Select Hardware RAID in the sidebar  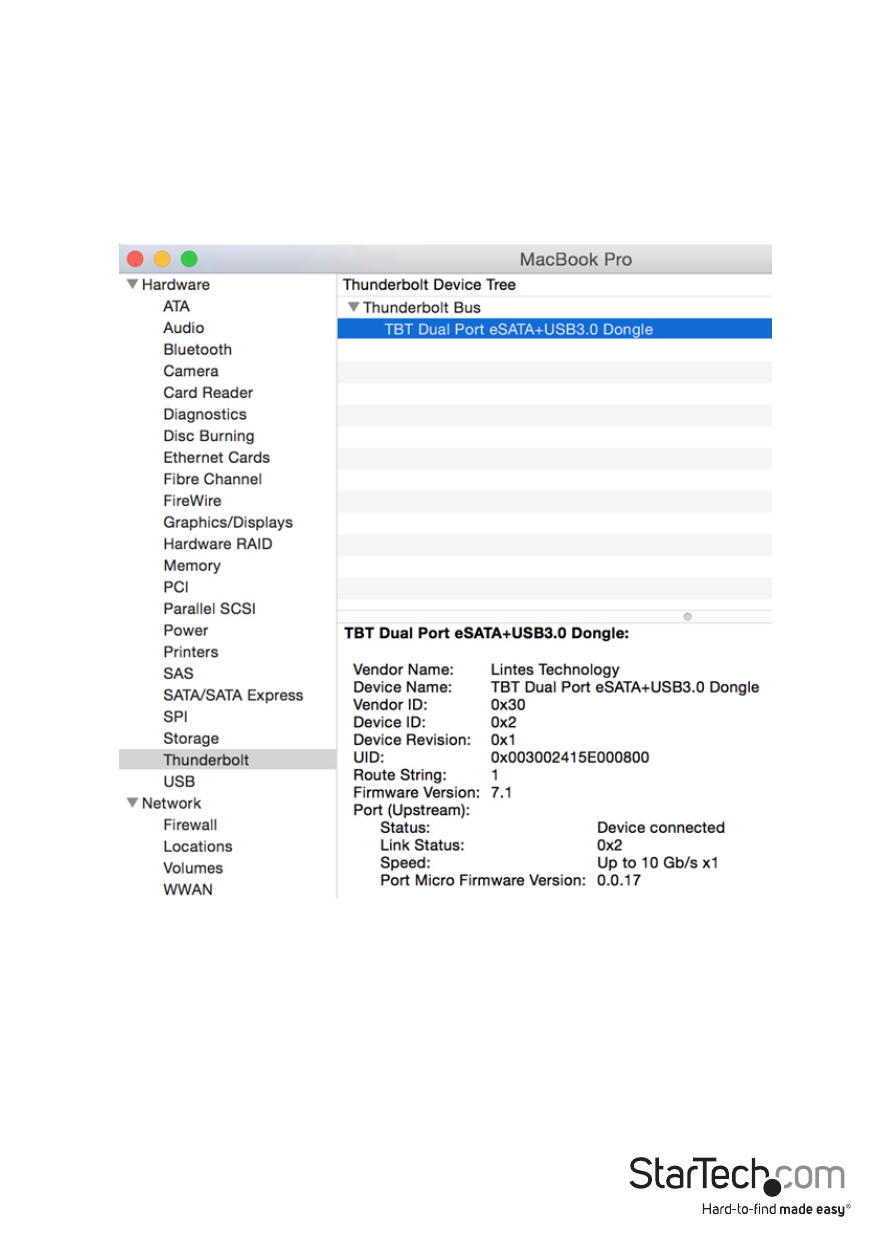tap(218, 544)
